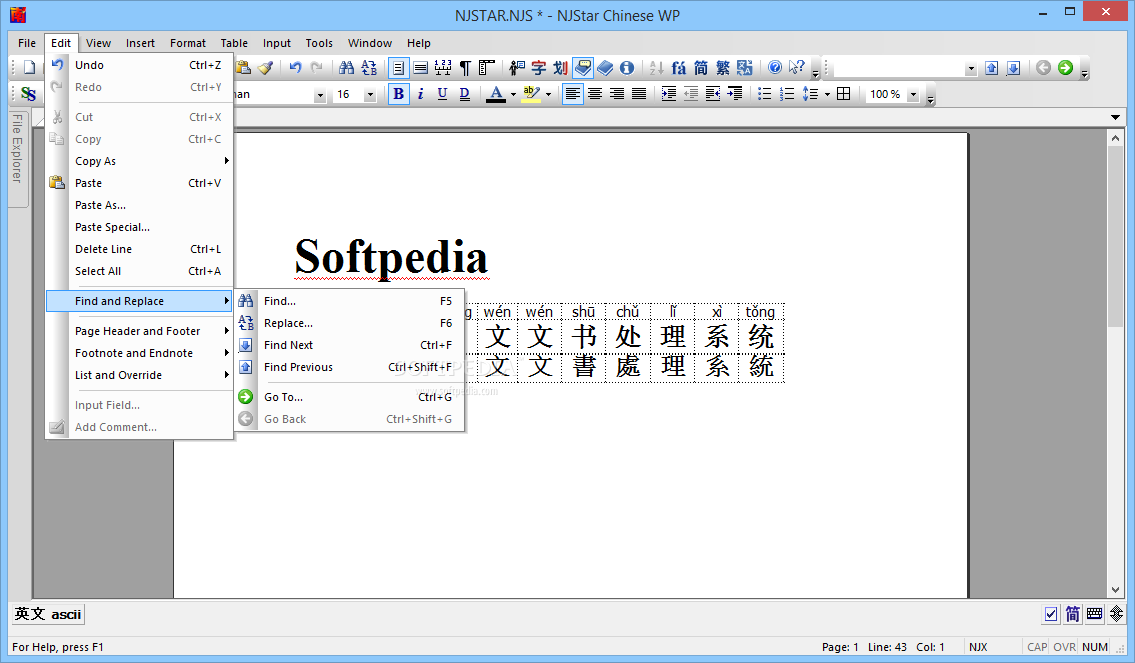Expand the Copy As submenu

pos(140,161)
